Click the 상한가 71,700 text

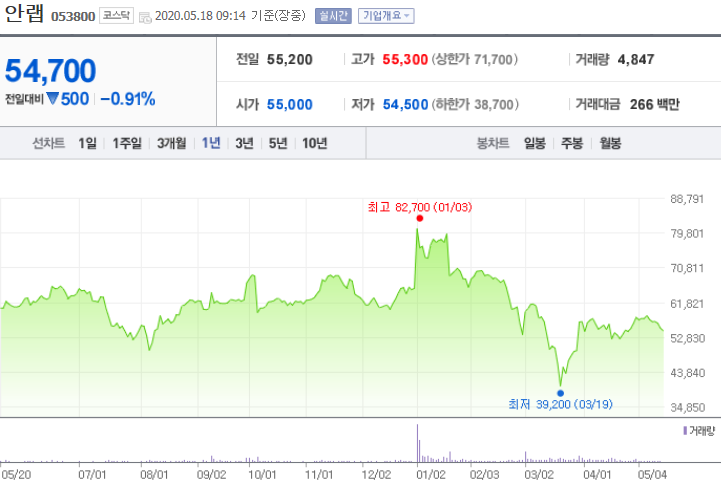(475, 60)
